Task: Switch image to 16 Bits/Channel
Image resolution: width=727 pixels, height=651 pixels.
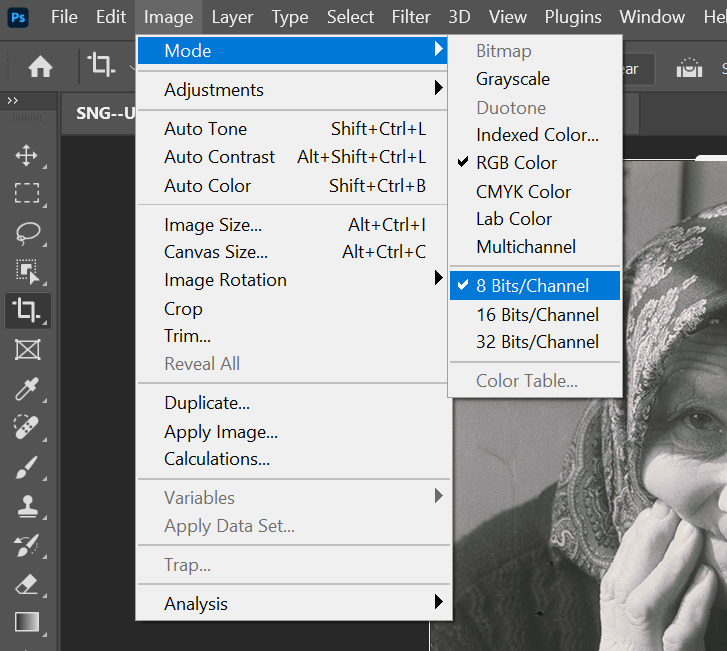Action: (x=537, y=315)
